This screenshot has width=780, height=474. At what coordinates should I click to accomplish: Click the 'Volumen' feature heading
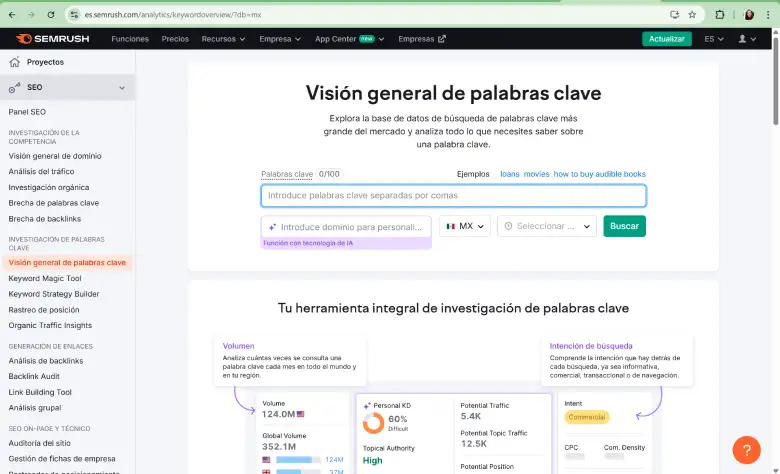point(238,346)
